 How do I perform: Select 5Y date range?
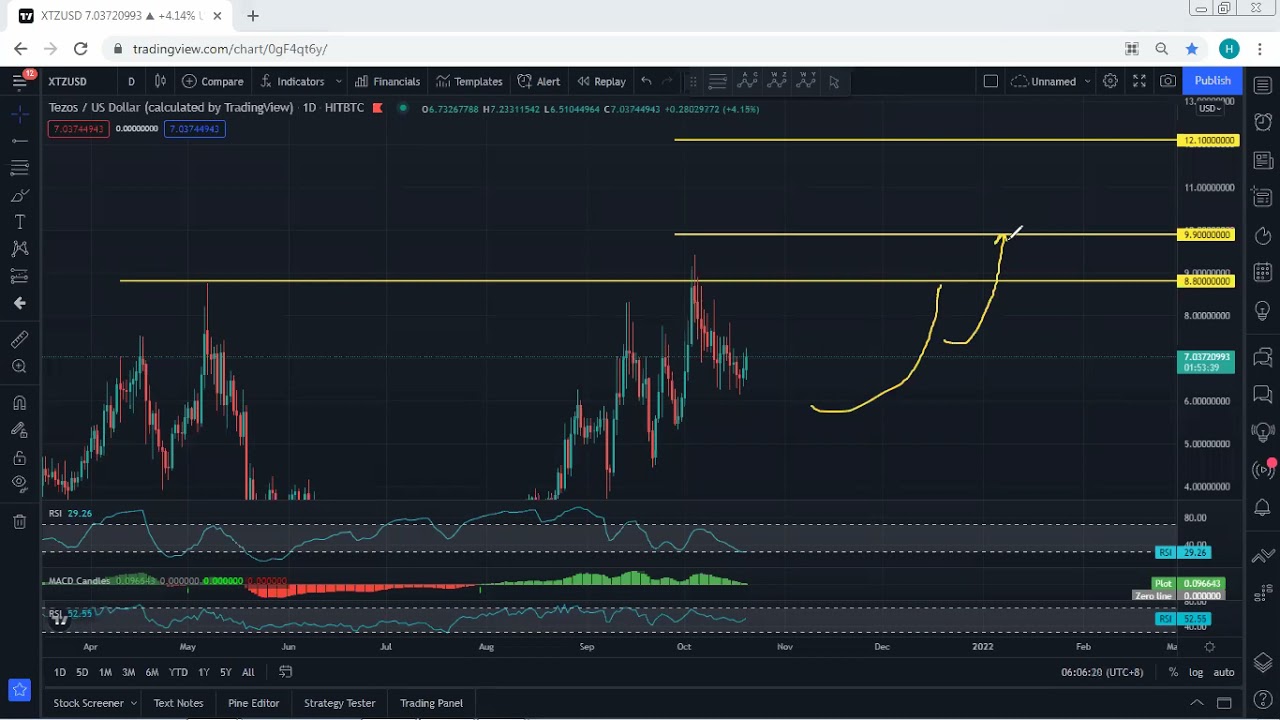[x=225, y=673]
